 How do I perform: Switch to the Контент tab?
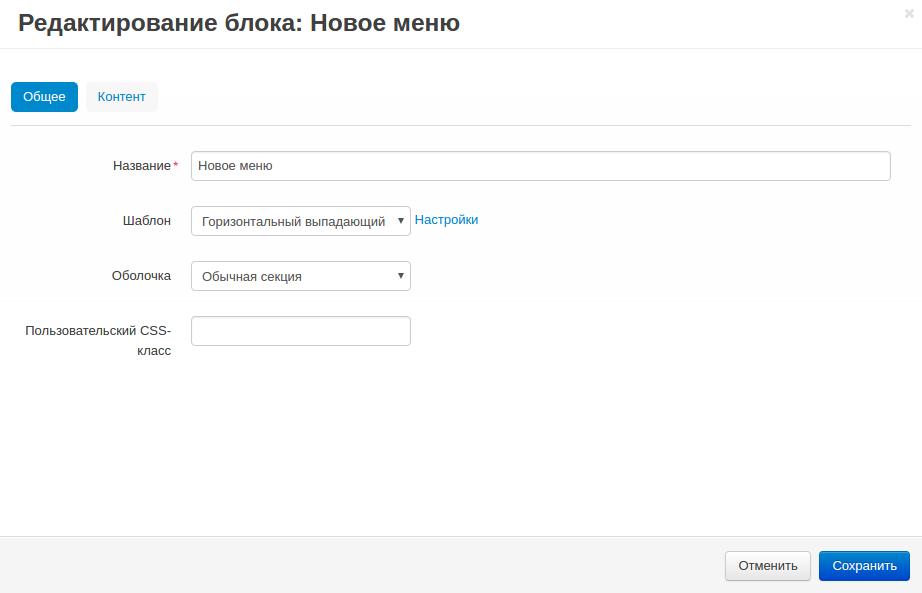pyautogui.click(x=121, y=97)
